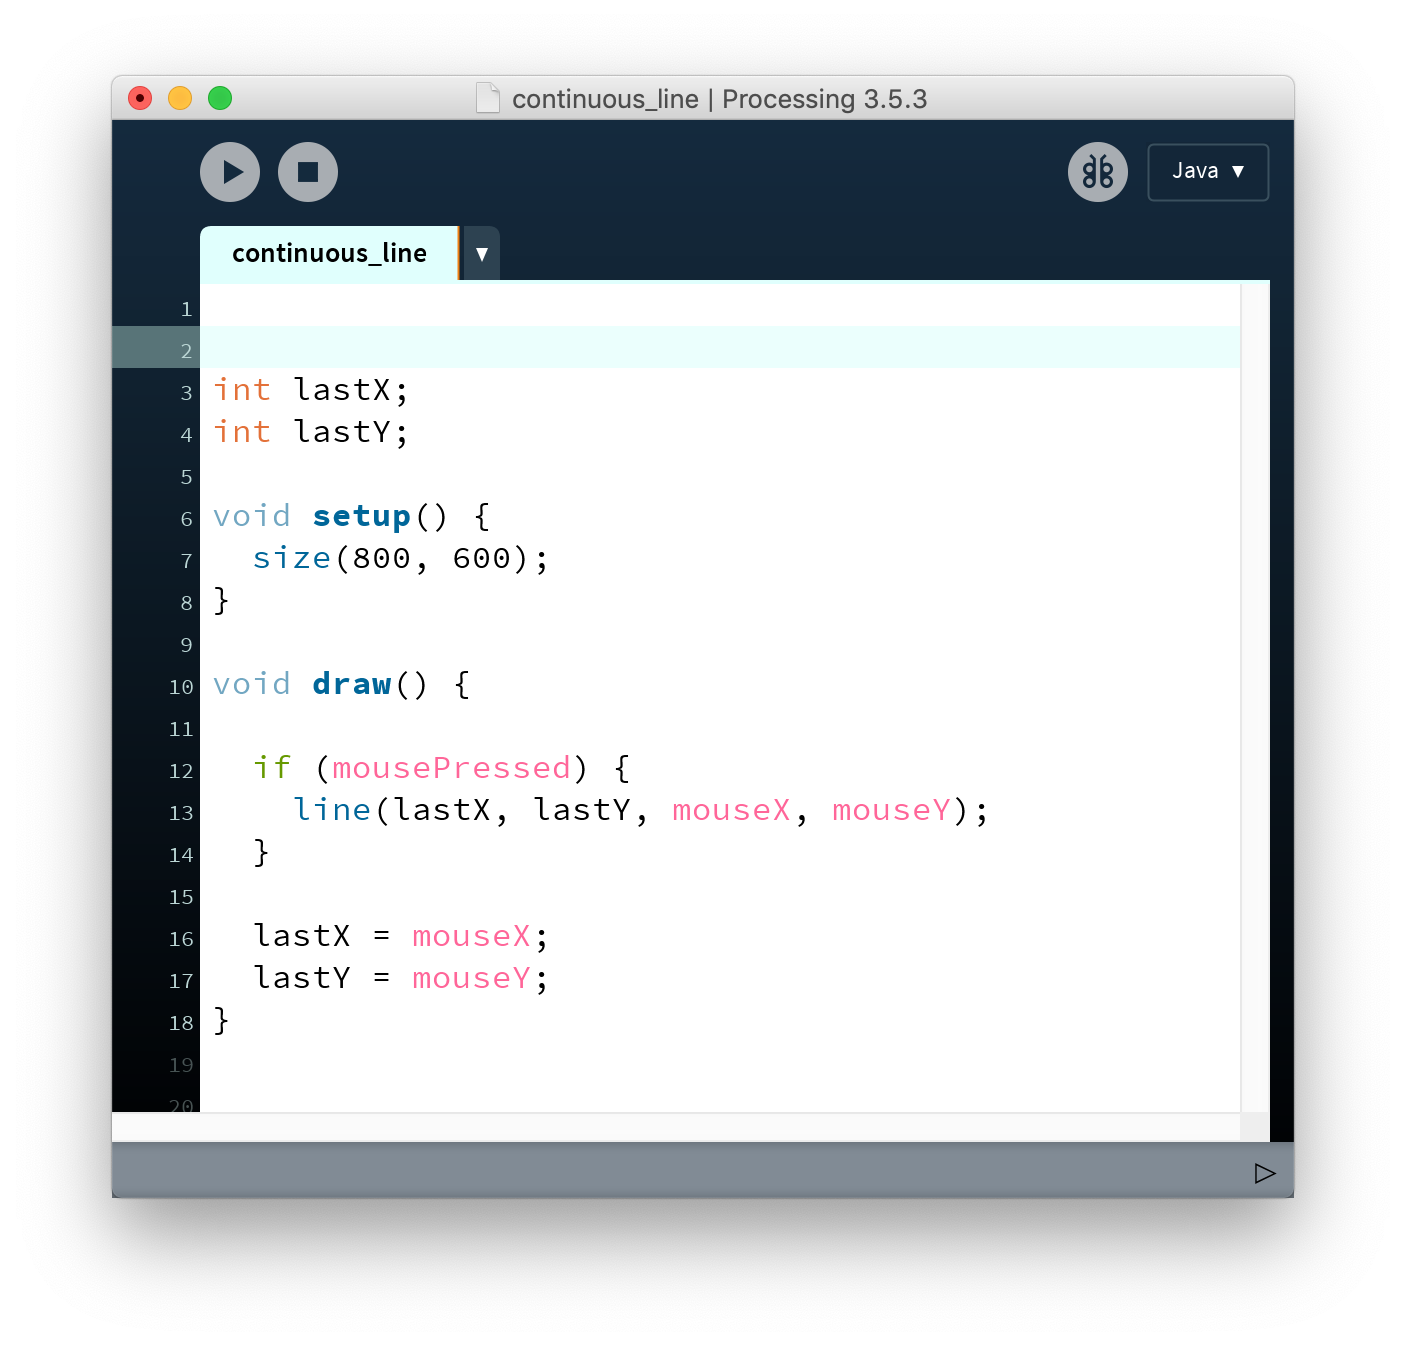Click the line function call on line 13
This screenshot has width=1406, height=1346.
[x=332, y=810]
